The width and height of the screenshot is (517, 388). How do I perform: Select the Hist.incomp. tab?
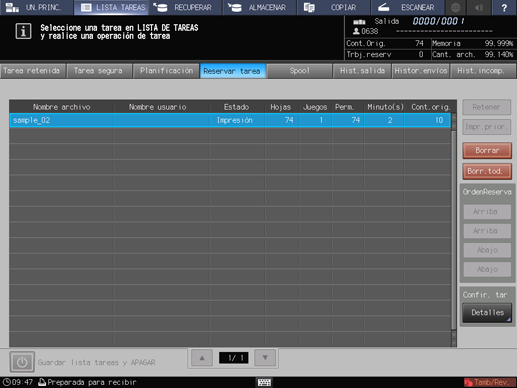pos(483,71)
